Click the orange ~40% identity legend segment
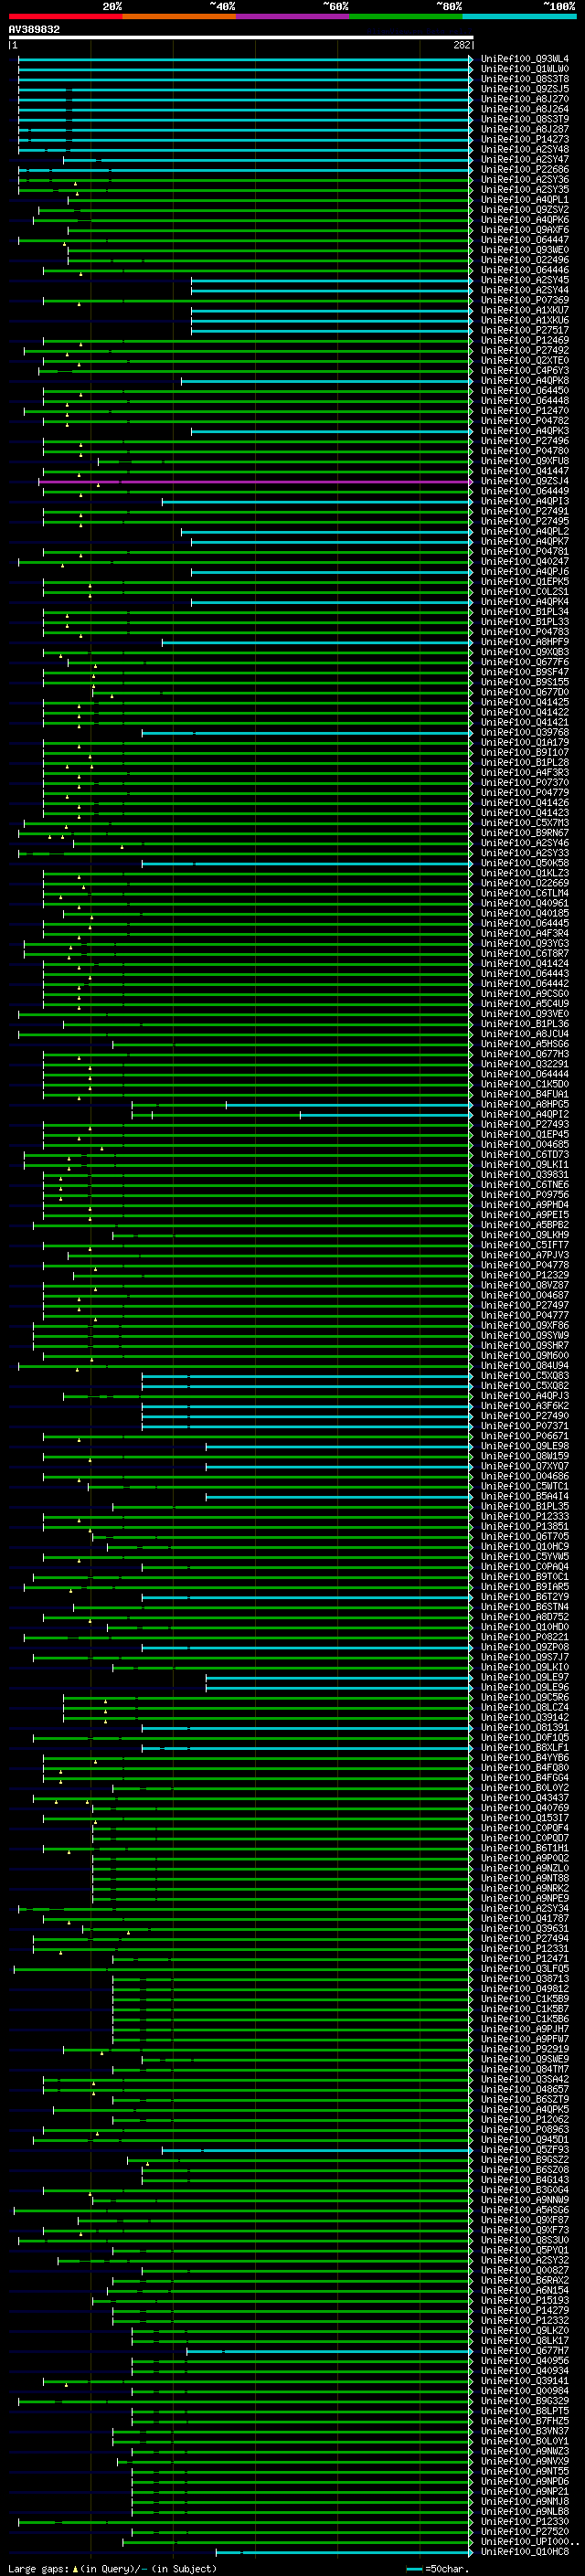Image resolution: width=585 pixels, height=2576 pixels. [179, 16]
